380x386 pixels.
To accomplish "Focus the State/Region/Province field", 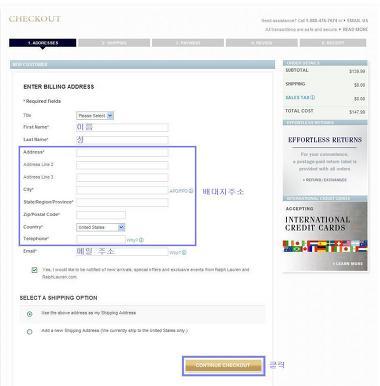I will 122,202.
